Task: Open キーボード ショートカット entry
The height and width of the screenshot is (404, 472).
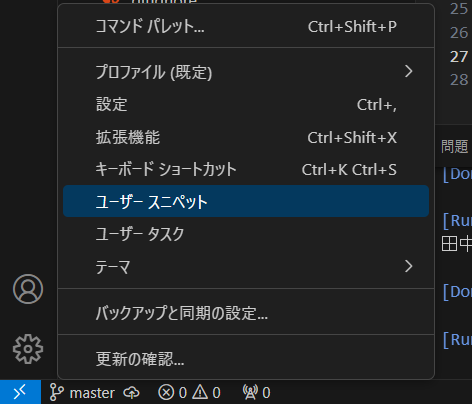Action: (x=246, y=169)
